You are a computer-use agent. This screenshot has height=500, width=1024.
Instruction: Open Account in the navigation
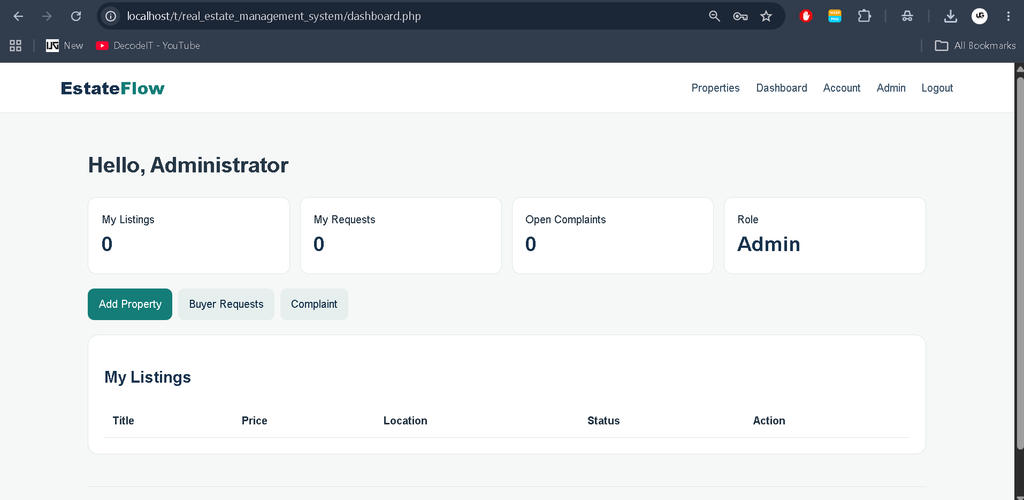pos(842,88)
